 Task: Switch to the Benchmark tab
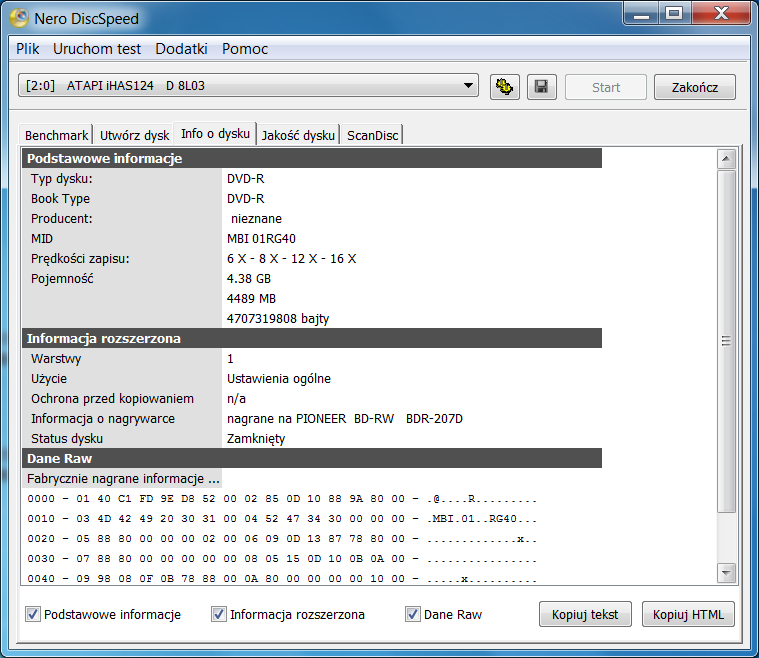tap(57, 135)
